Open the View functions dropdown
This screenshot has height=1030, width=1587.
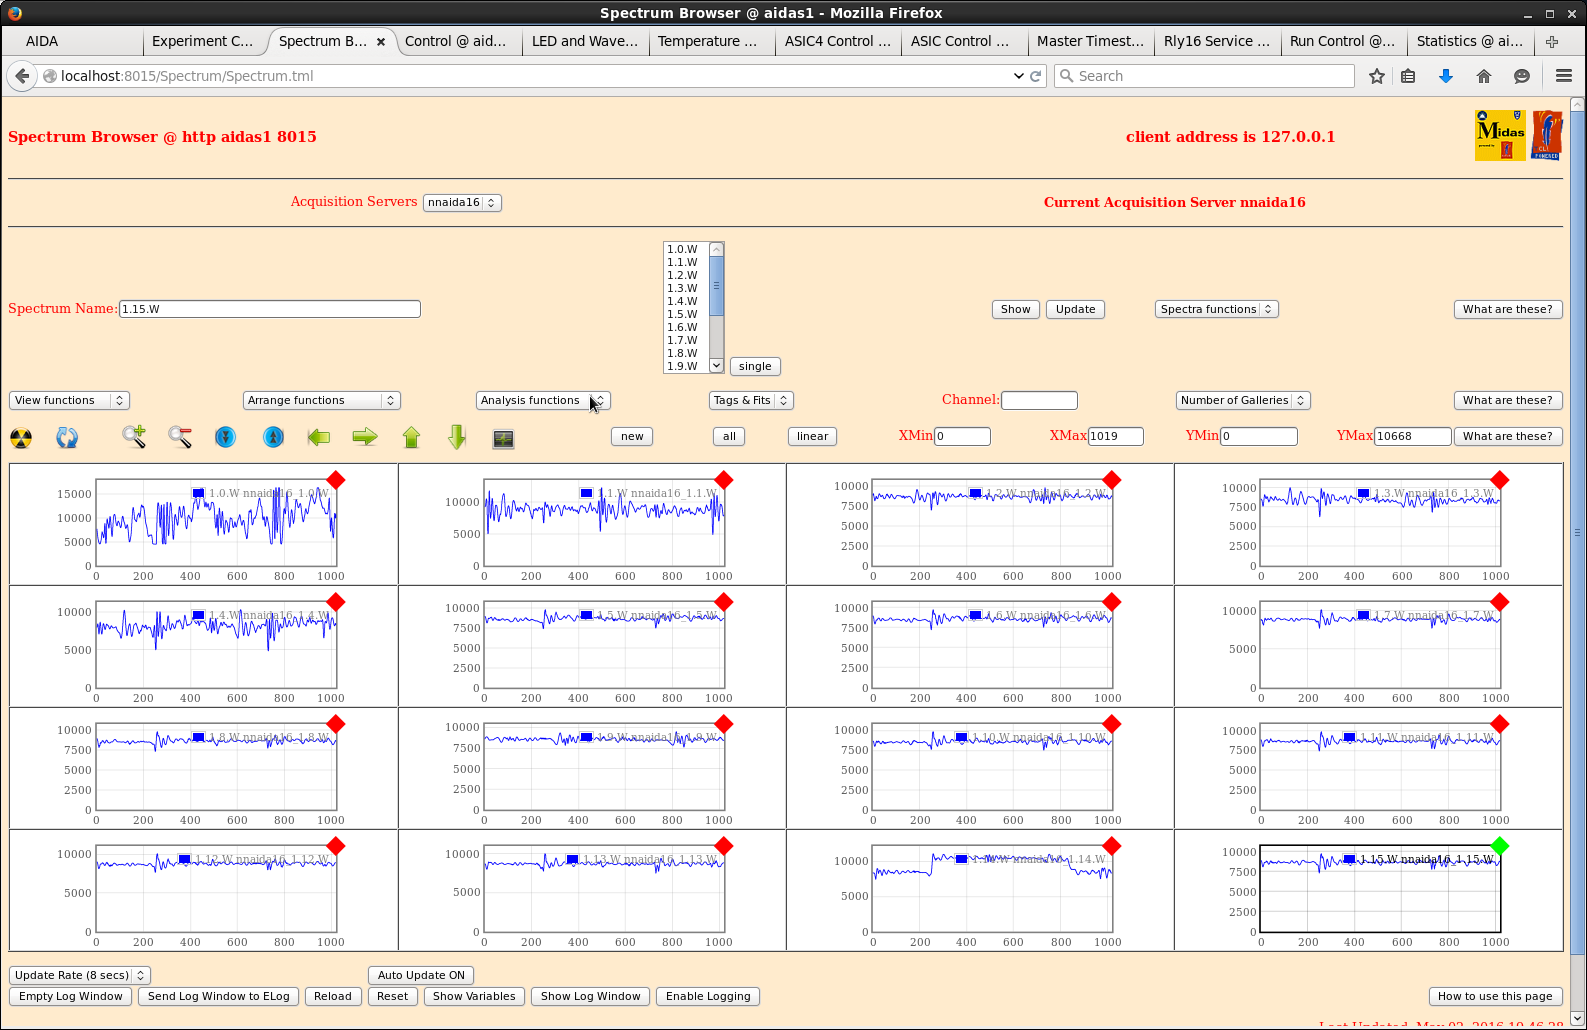70,400
